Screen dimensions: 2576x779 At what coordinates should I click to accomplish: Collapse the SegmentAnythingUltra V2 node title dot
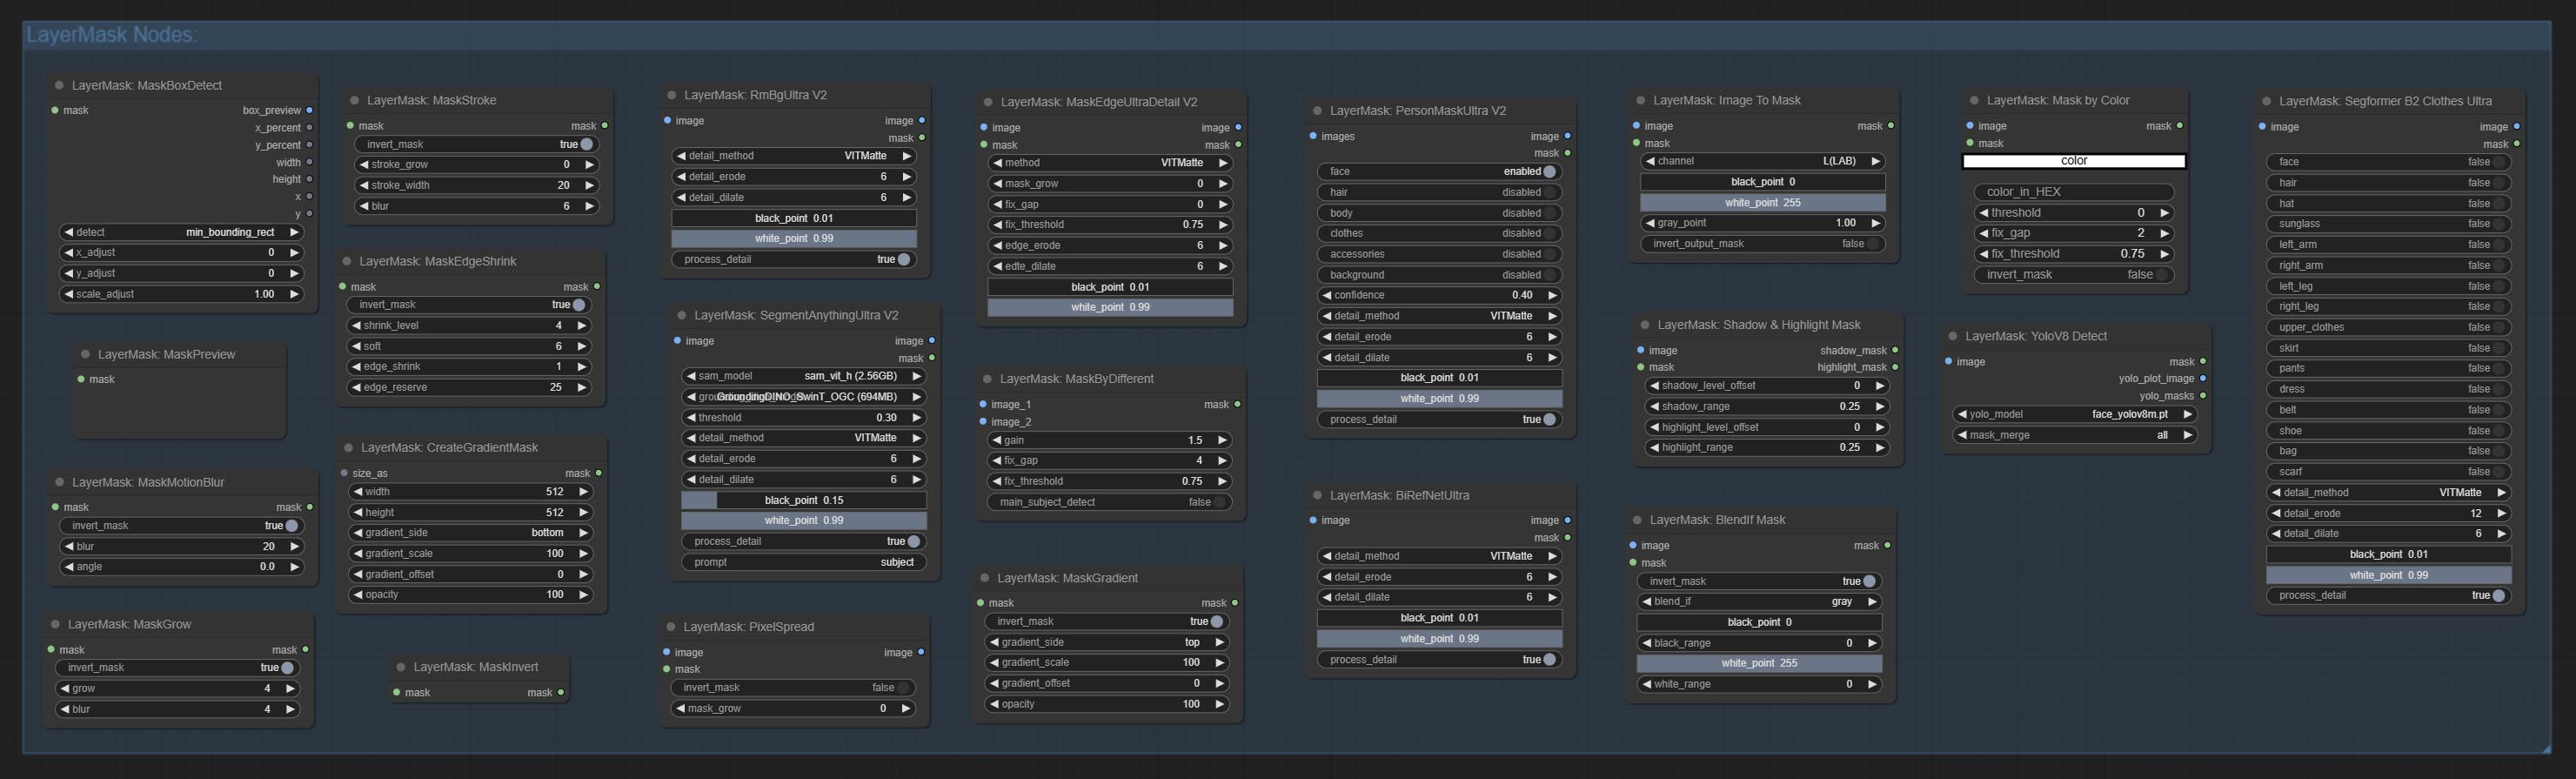[x=682, y=315]
